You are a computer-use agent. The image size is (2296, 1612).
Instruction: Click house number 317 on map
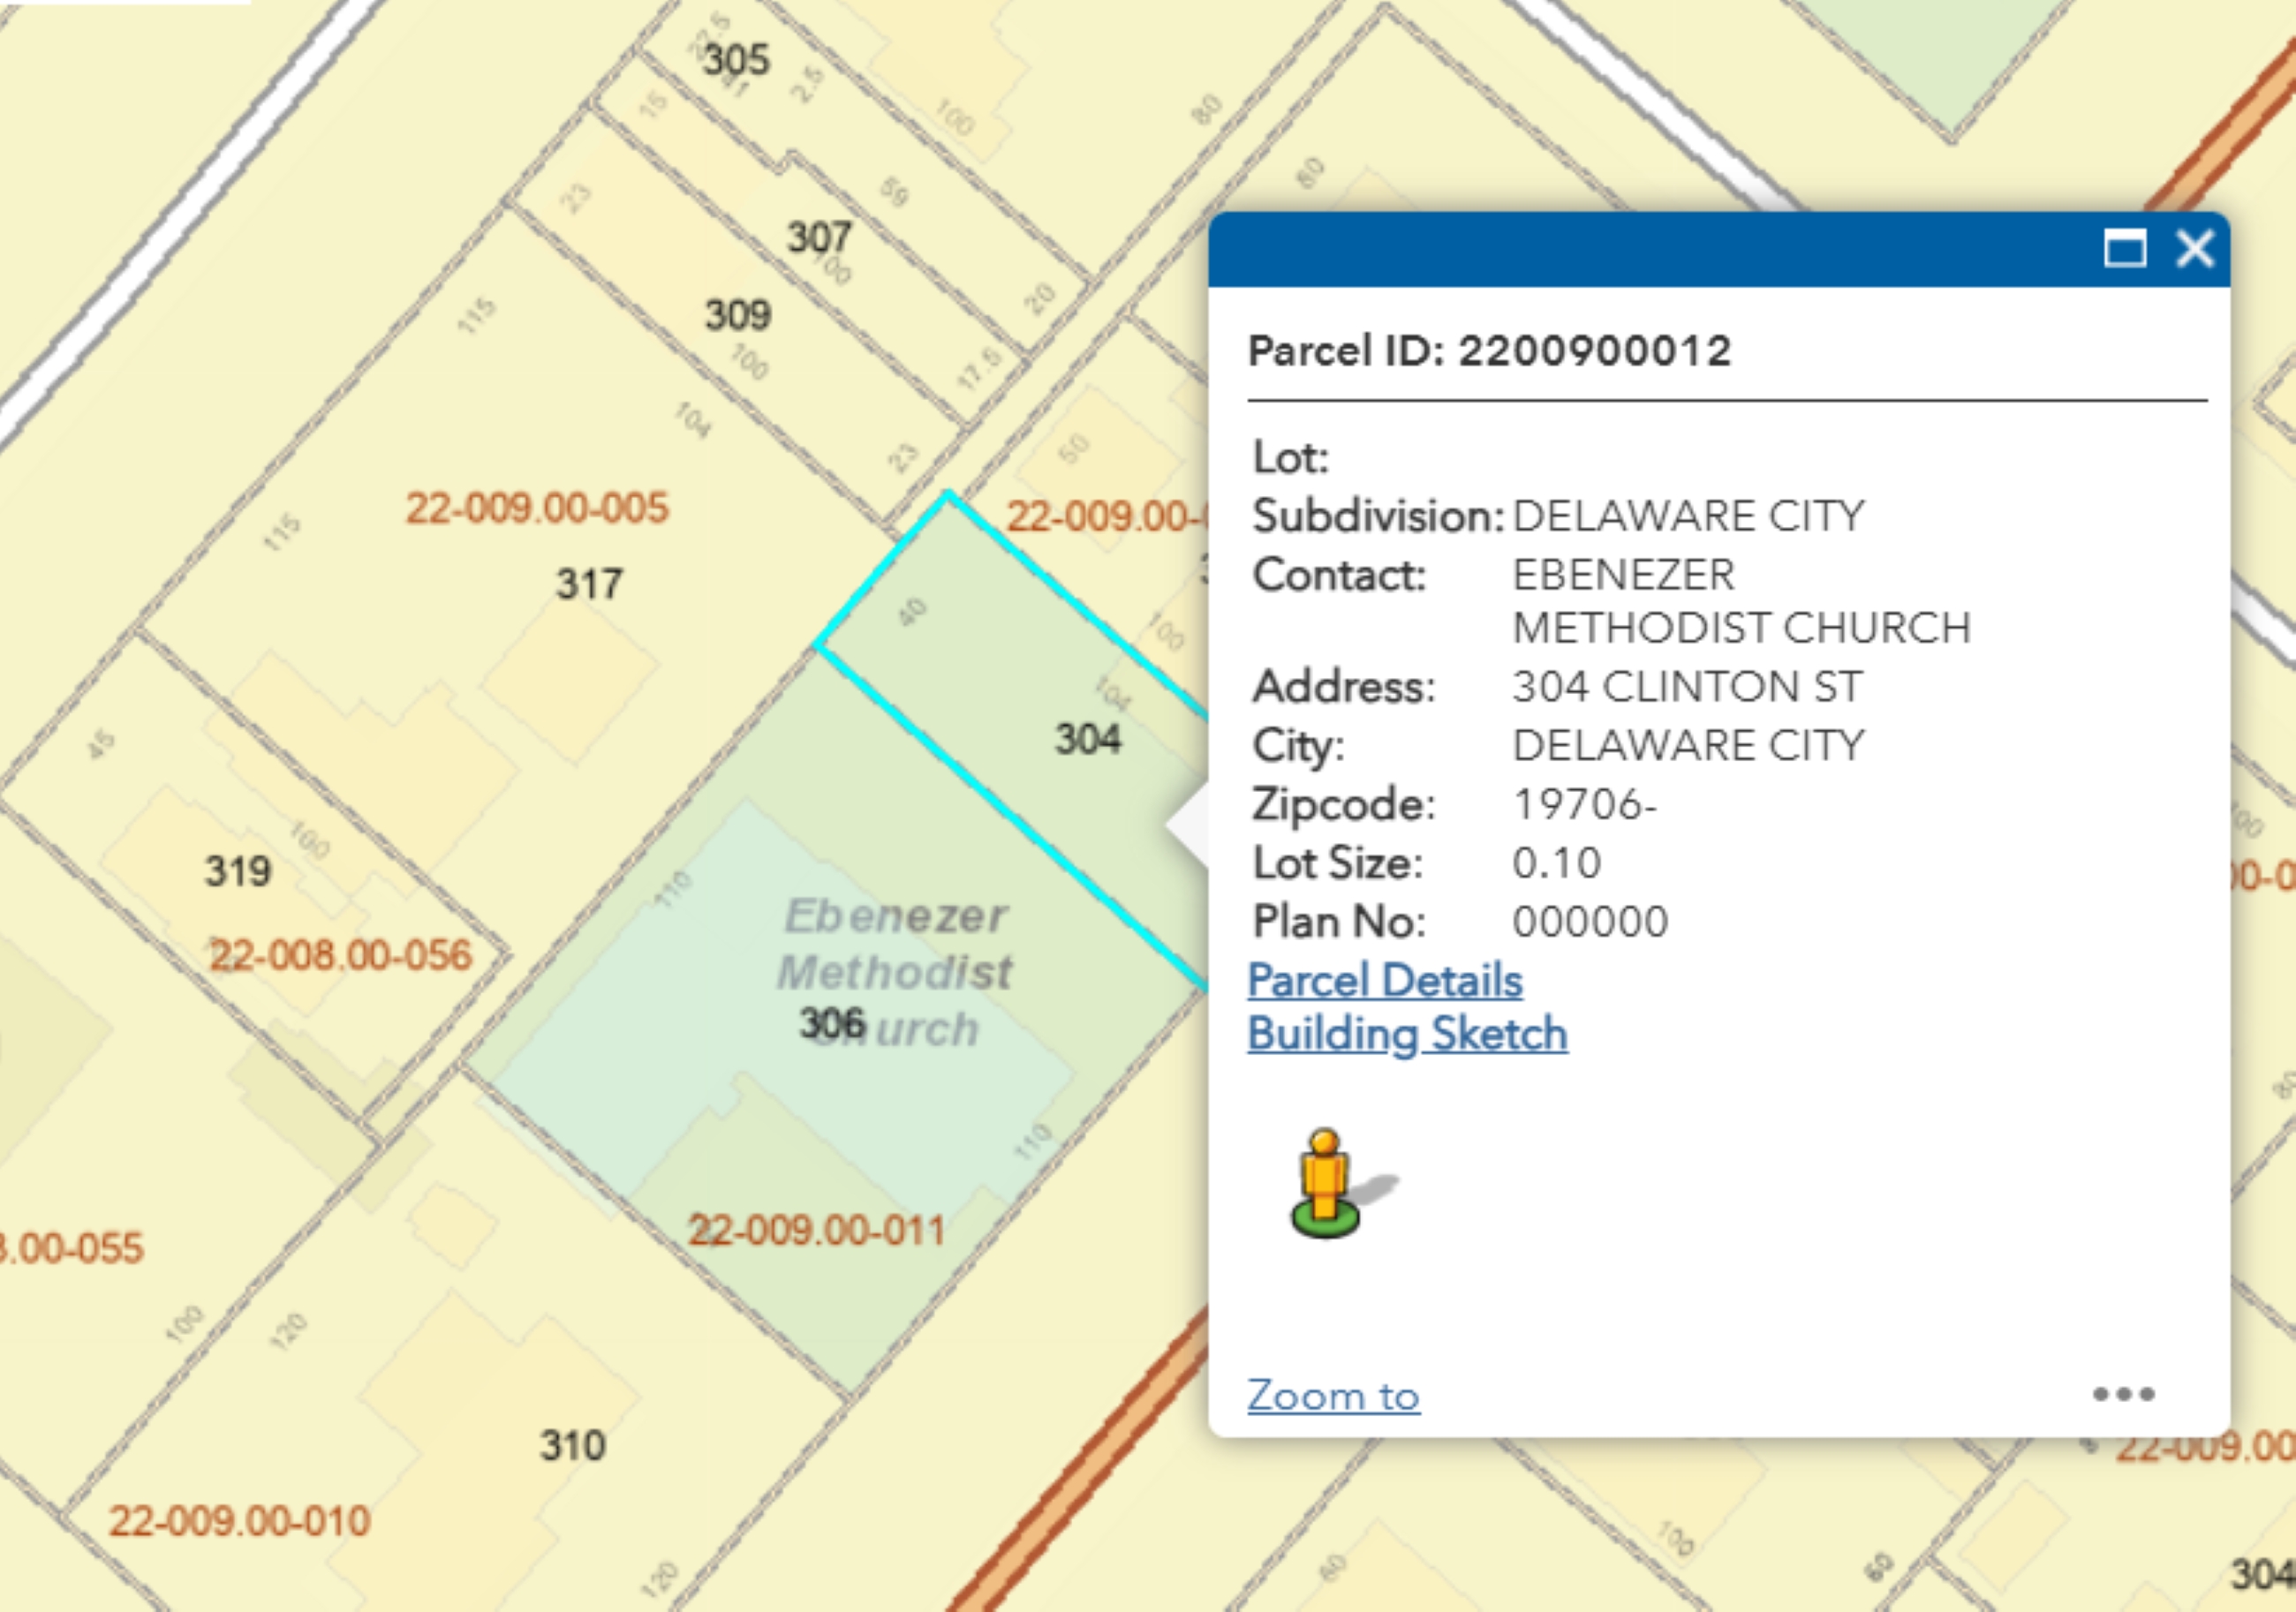tap(589, 584)
